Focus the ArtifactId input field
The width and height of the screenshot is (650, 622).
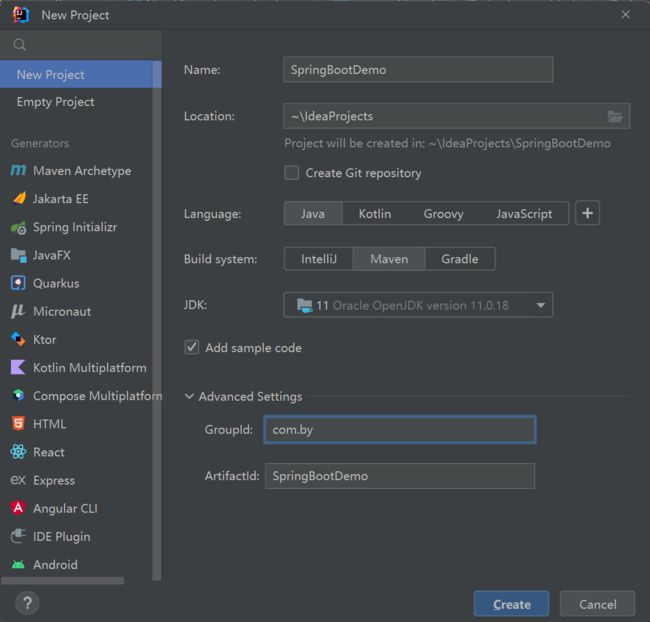click(400, 476)
